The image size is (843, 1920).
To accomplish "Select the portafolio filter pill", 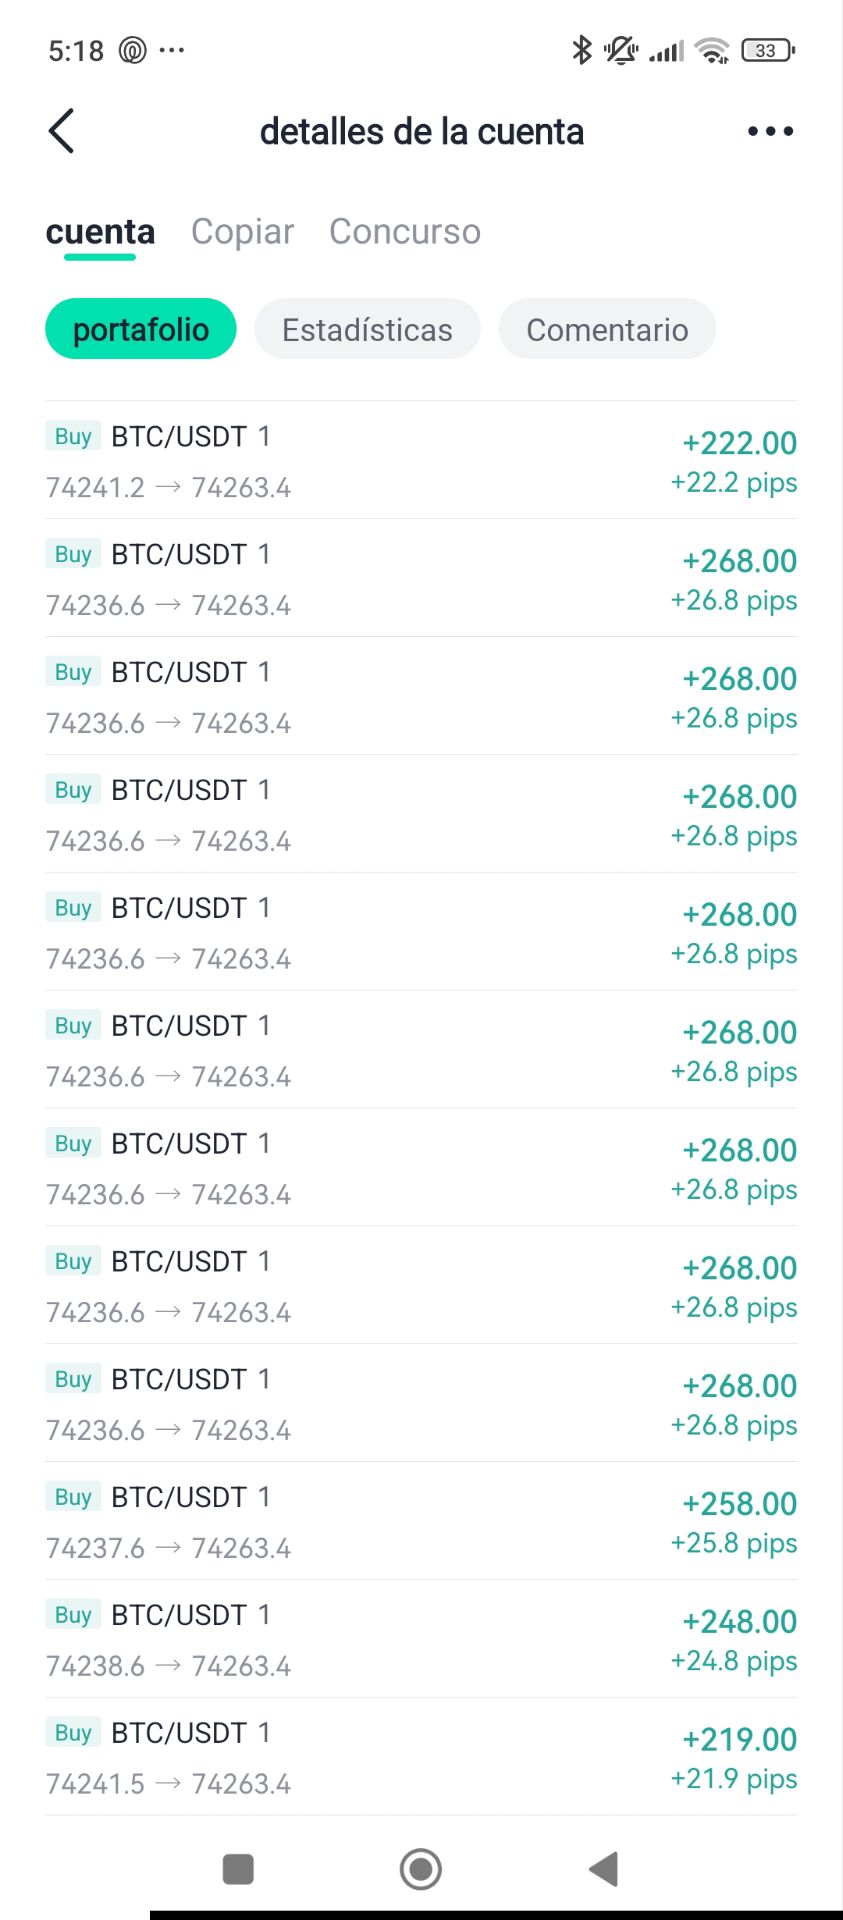I will 141,329.
